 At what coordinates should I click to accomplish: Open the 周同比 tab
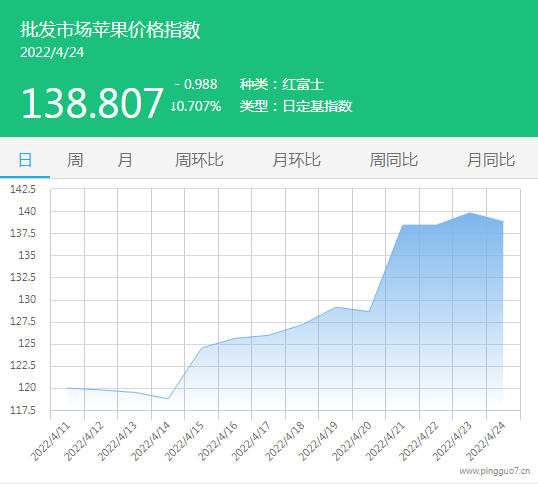(394, 160)
